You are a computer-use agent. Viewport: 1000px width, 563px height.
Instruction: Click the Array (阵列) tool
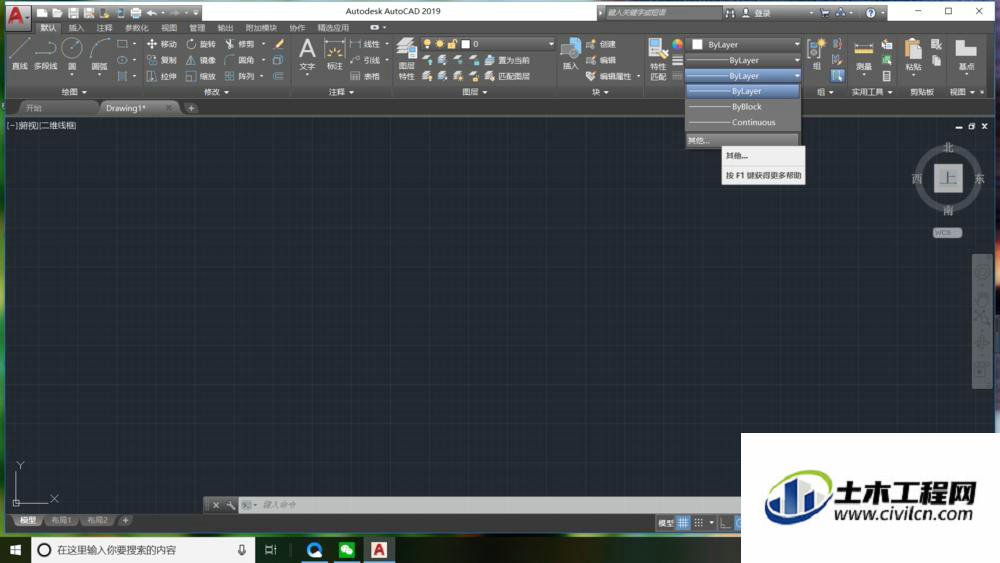[240, 76]
